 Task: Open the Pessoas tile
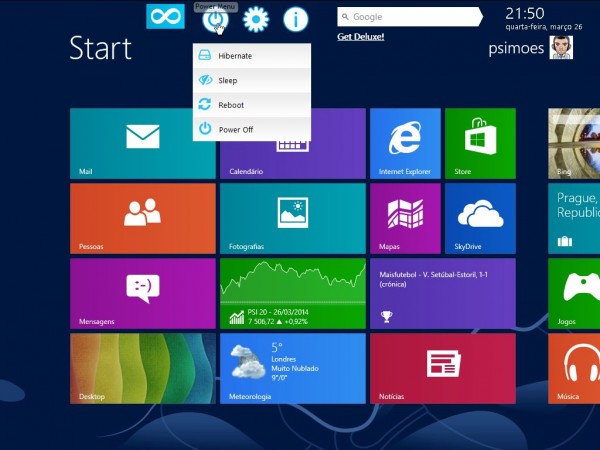tap(143, 218)
